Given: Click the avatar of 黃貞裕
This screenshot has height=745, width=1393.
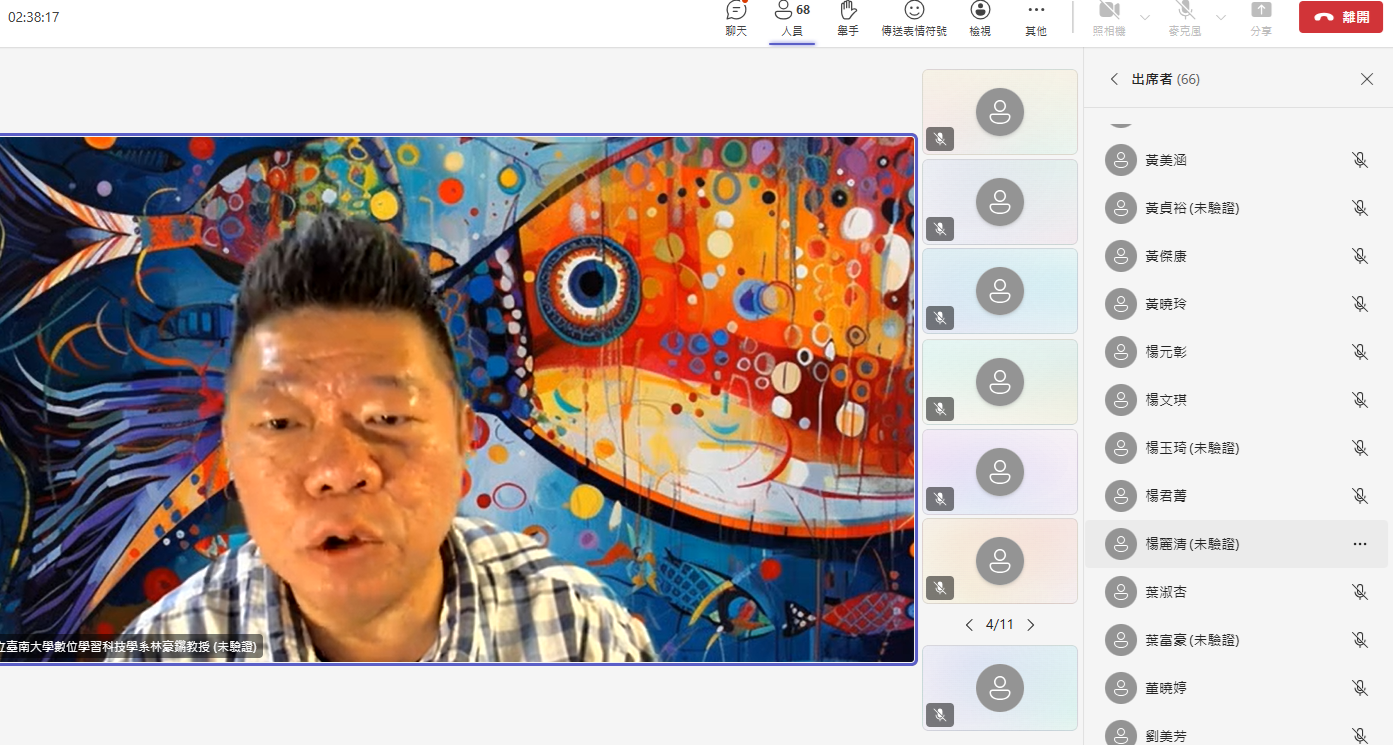Looking at the screenshot, I should pyautogui.click(x=1121, y=208).
